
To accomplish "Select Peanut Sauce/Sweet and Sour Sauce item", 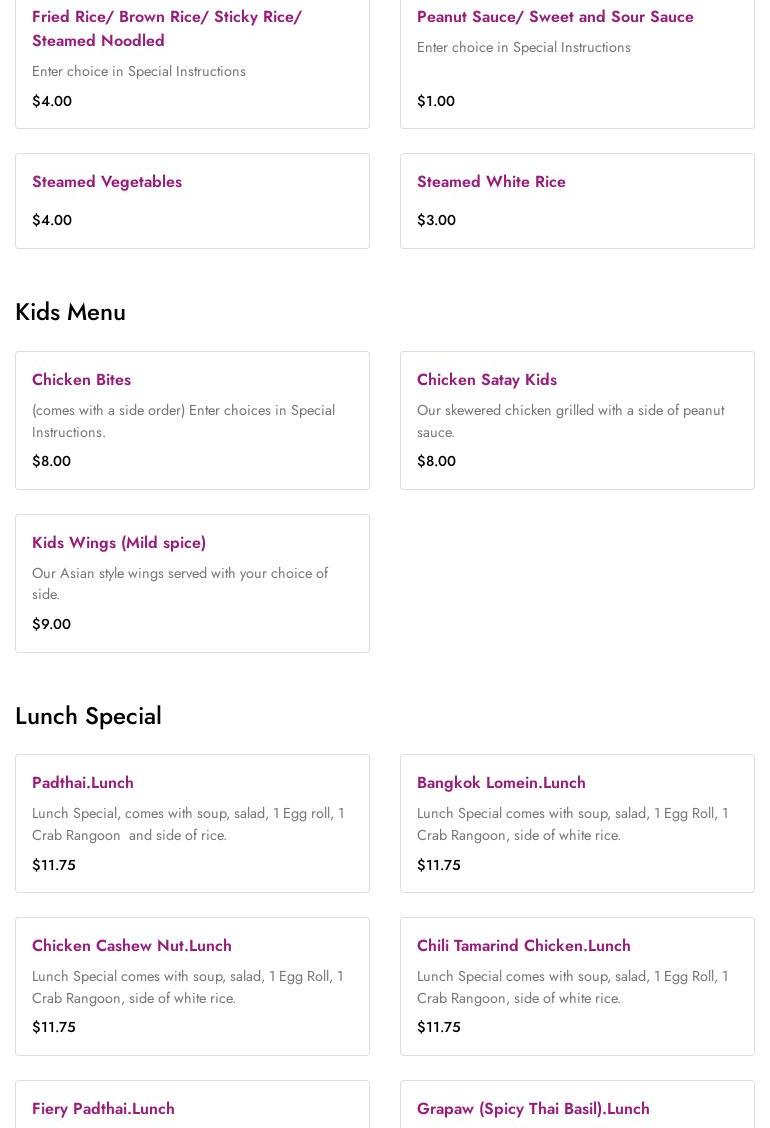I will click(555, 17).
